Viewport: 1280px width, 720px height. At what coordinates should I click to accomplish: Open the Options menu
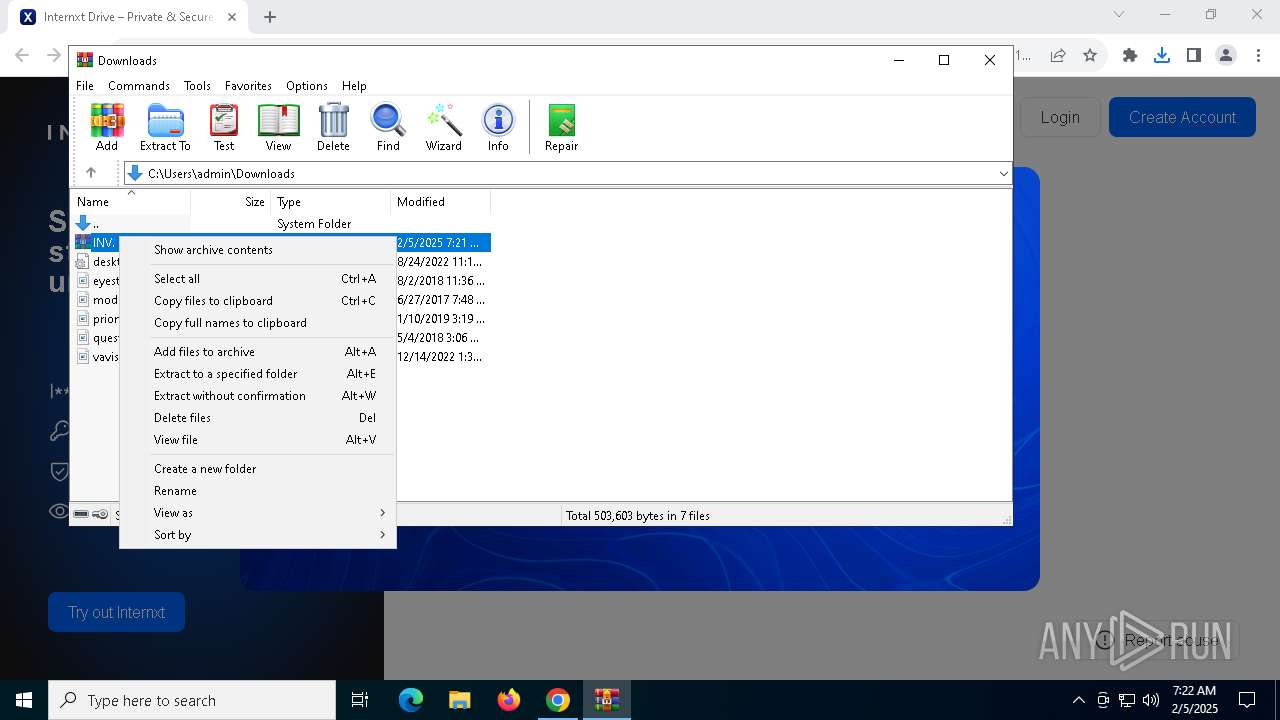pos(307,86)
